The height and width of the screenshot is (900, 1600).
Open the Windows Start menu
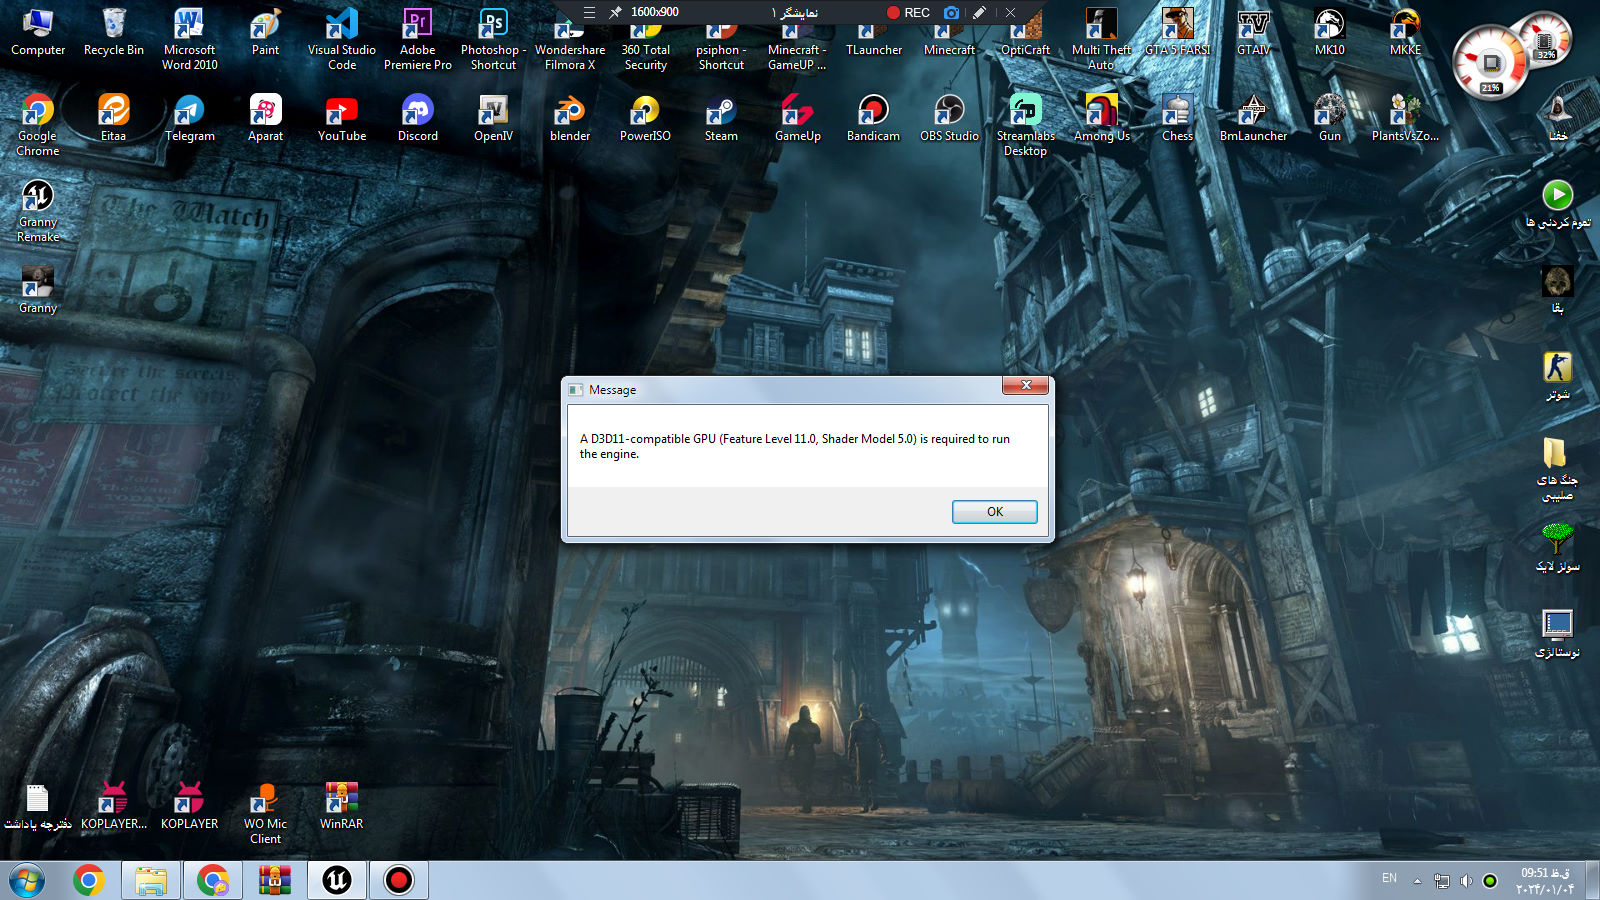(x=27, y=880)
